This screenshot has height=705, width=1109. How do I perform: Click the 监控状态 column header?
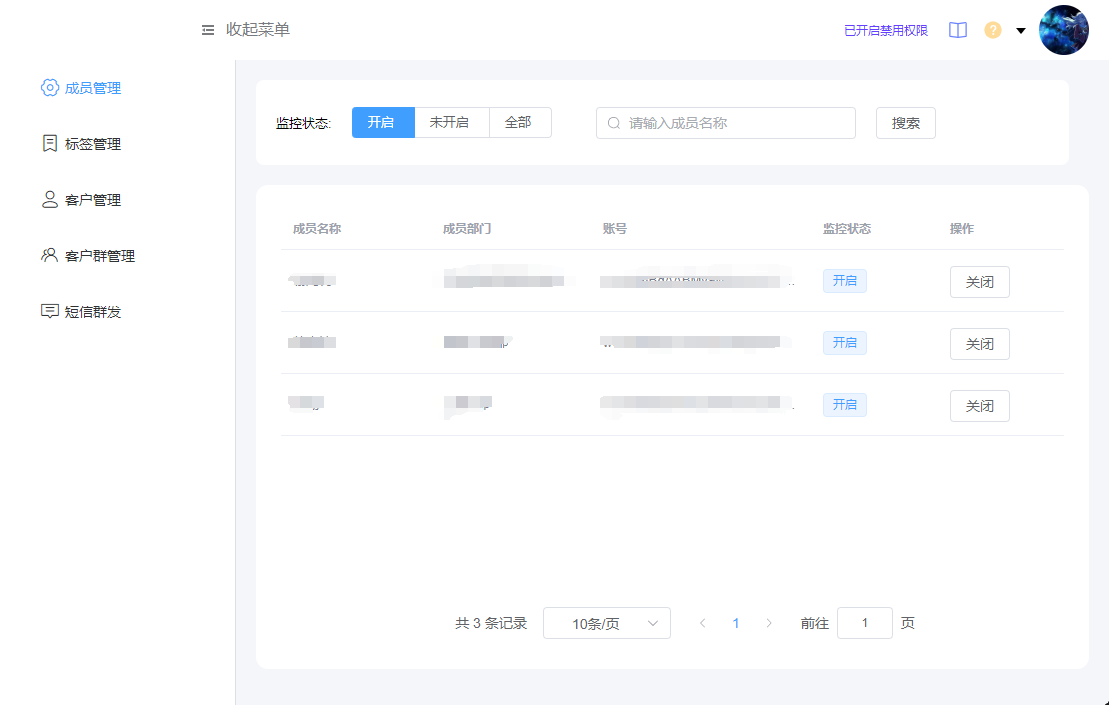[x=847, y=228]
